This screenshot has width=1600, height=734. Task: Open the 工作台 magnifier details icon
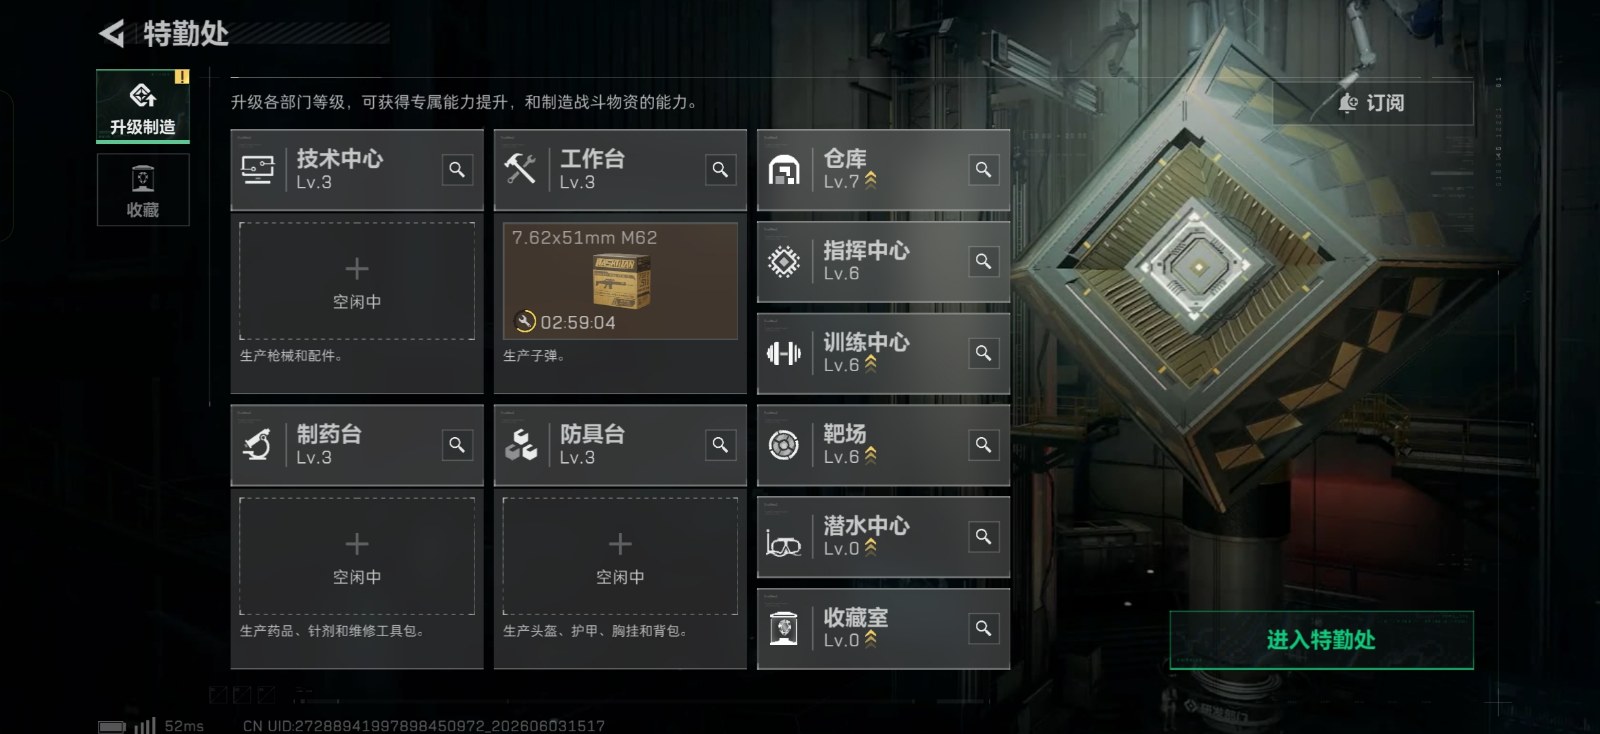[720, 170]
